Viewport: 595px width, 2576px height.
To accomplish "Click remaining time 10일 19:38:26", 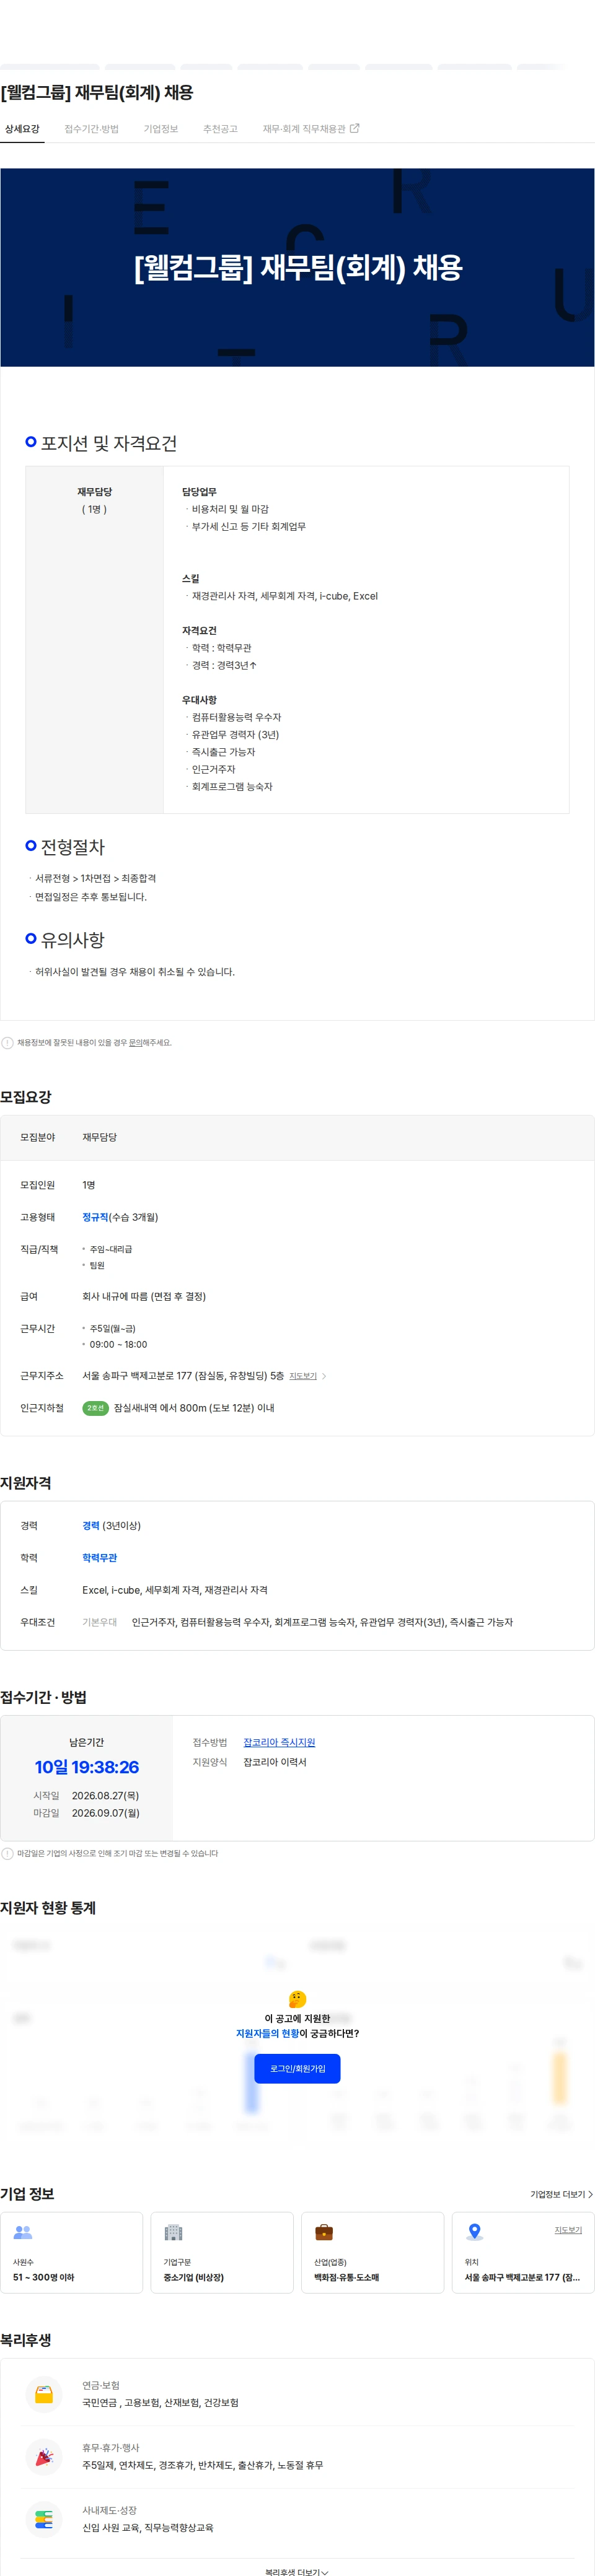I will coord(87,1767).
